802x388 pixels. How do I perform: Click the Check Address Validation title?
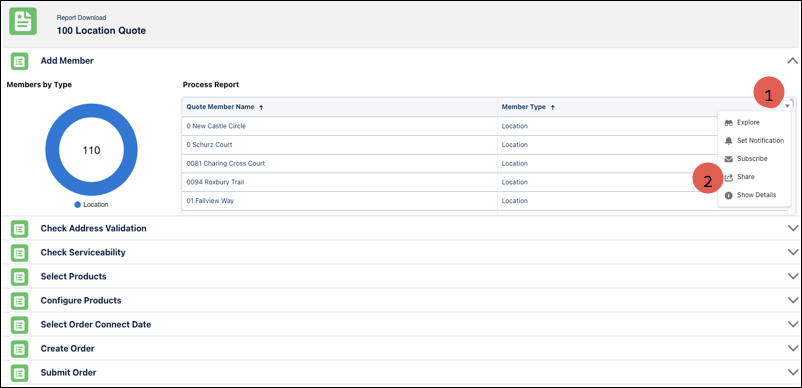[94, 228]
